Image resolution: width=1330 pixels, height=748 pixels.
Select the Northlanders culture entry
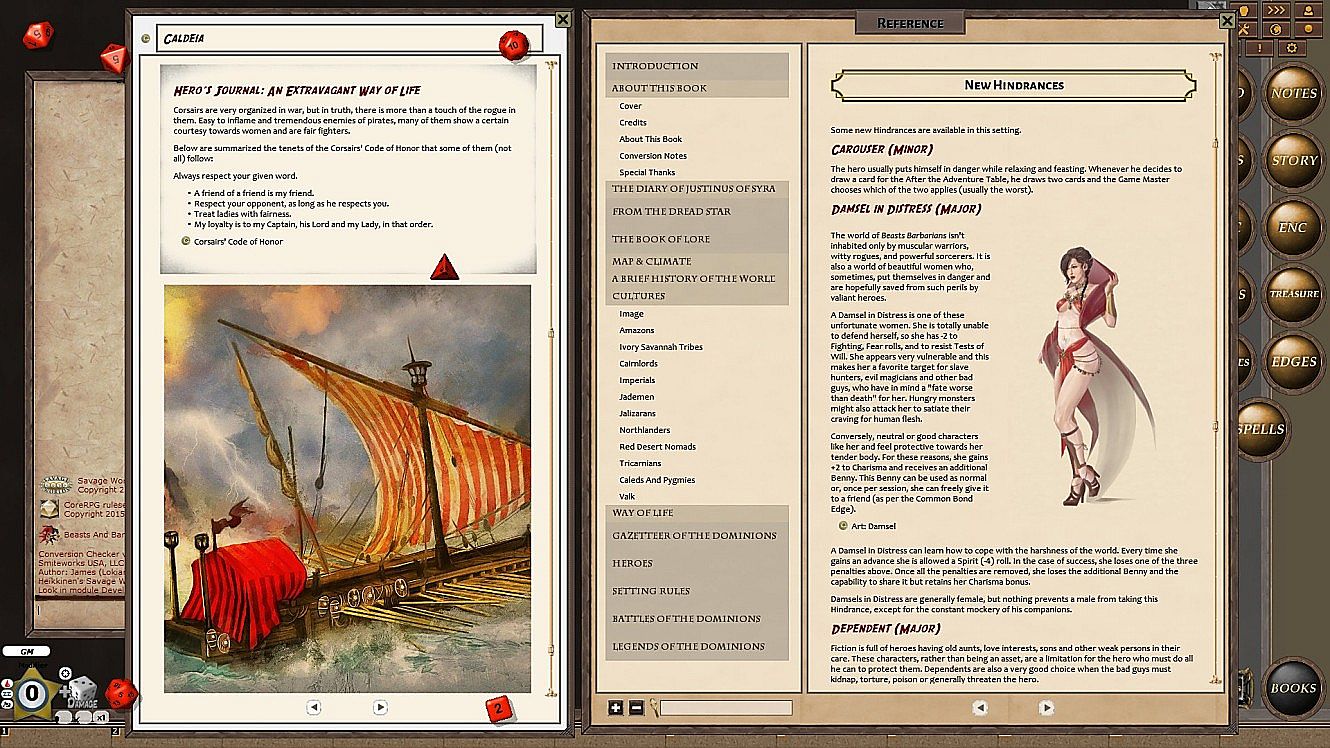[645, 430]
